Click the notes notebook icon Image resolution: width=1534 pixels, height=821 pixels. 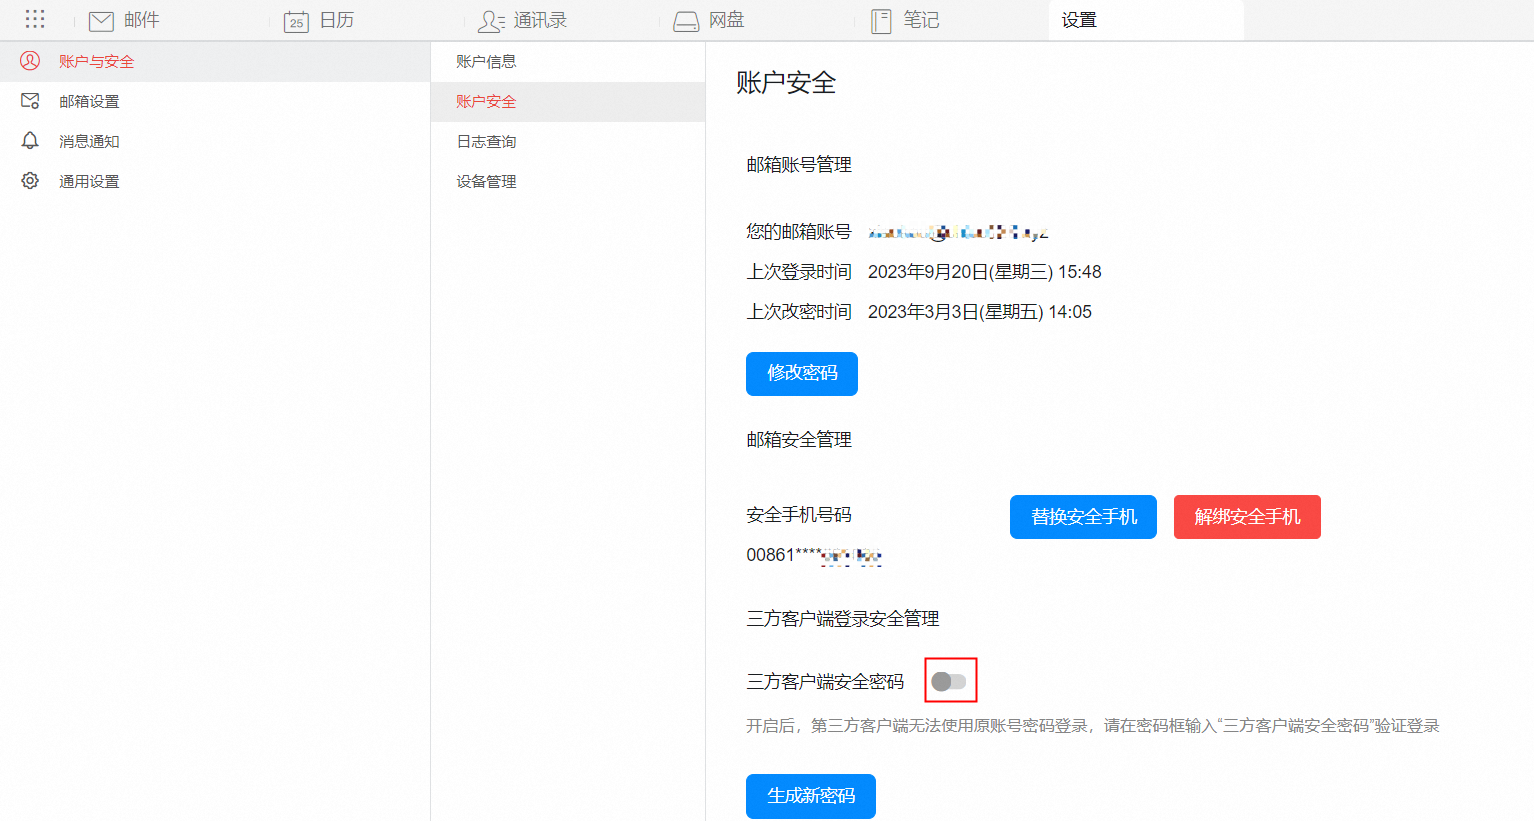881,21
